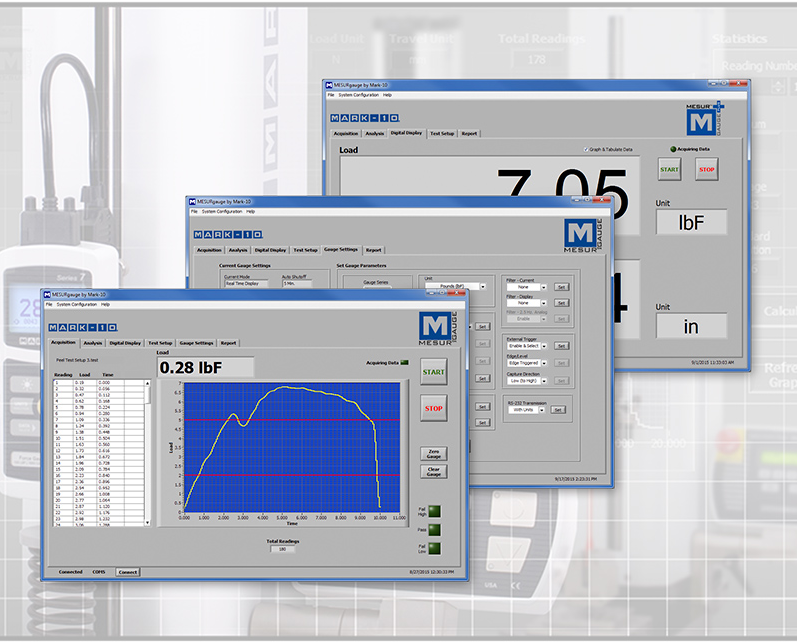Click the 'in' unit display in back window
This screenshot has height=643, width=797.
point(691,326)
